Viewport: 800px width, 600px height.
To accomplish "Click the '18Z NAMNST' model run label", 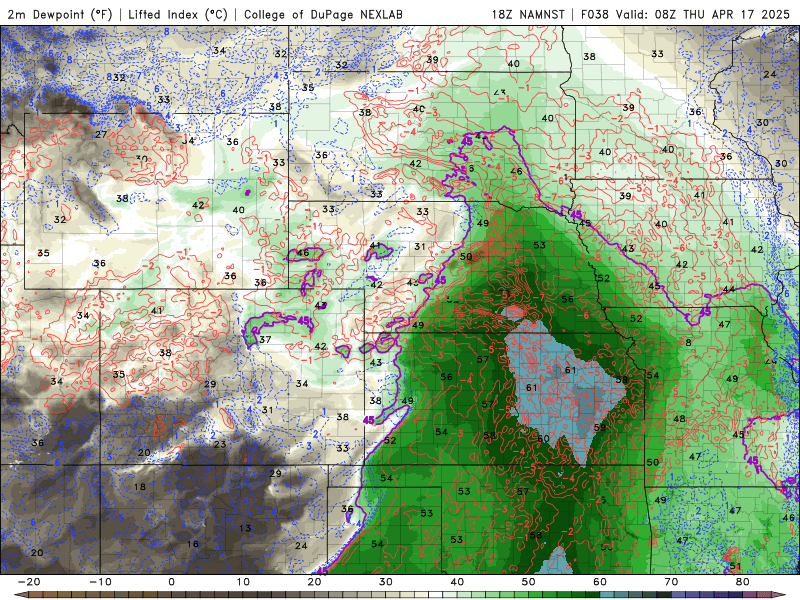I will click(x=528, y=14).
